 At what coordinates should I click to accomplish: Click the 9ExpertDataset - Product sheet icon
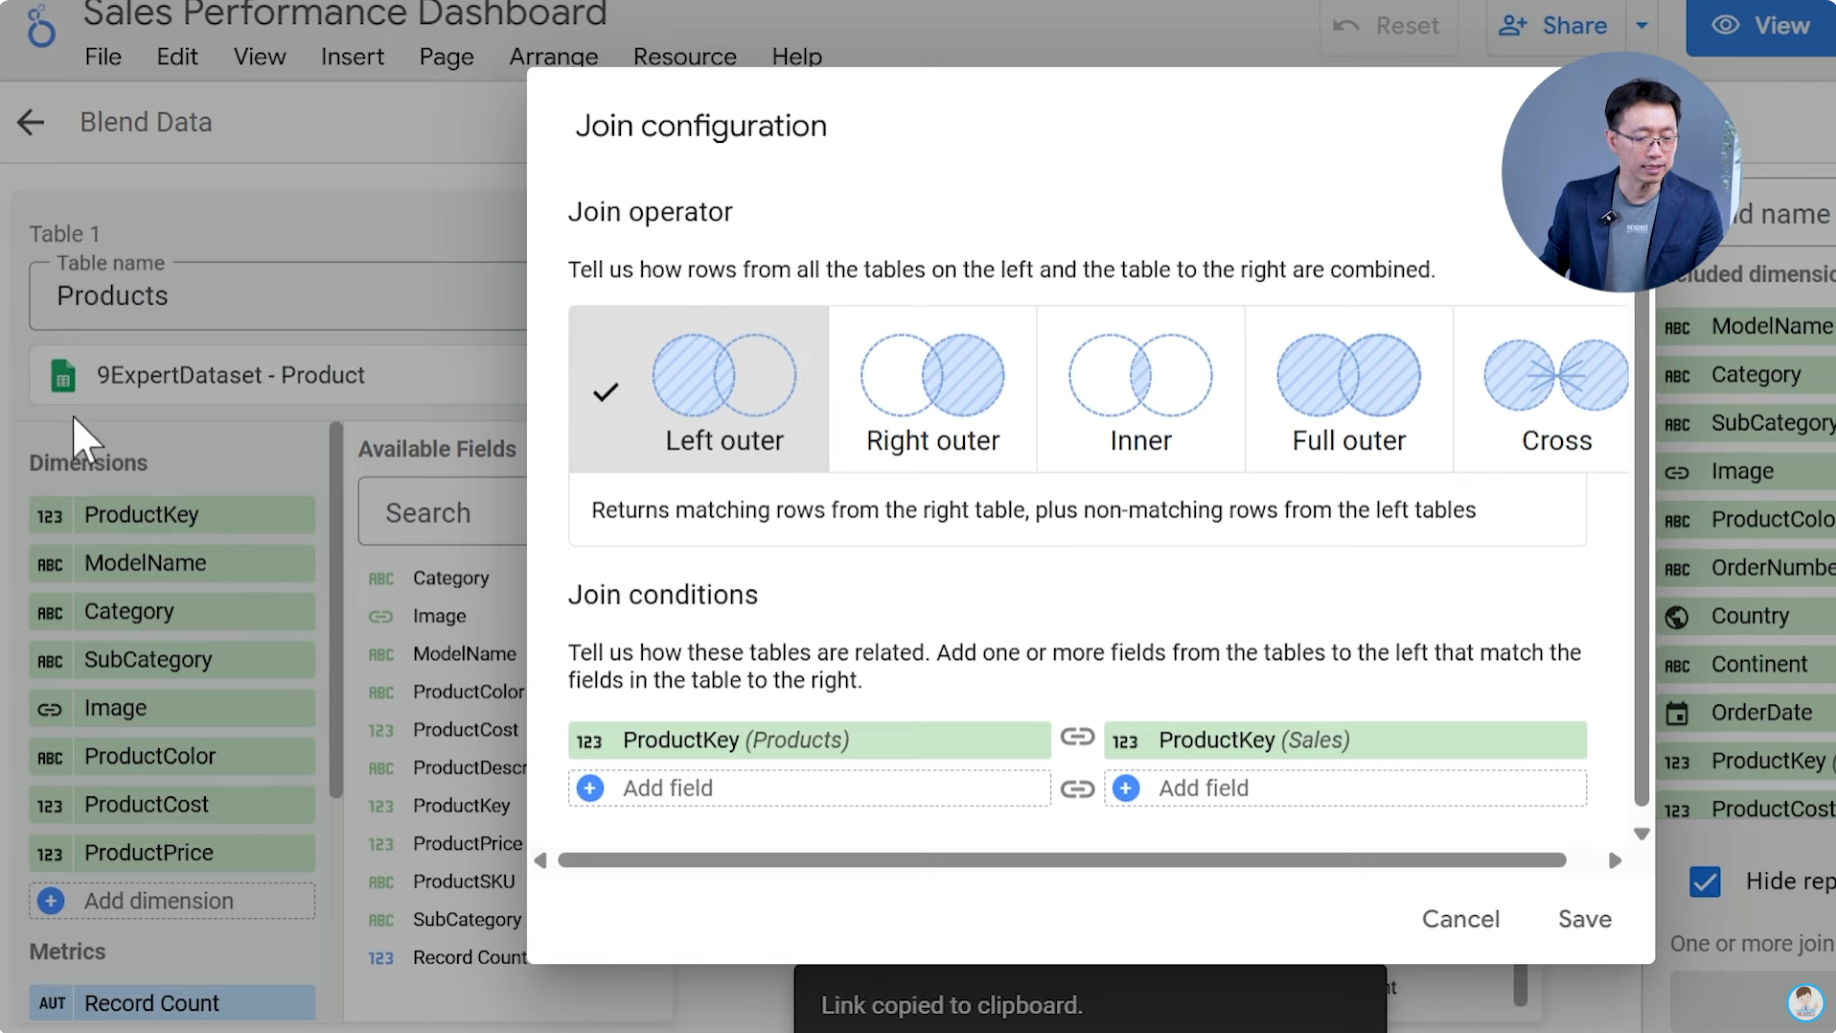62,375
